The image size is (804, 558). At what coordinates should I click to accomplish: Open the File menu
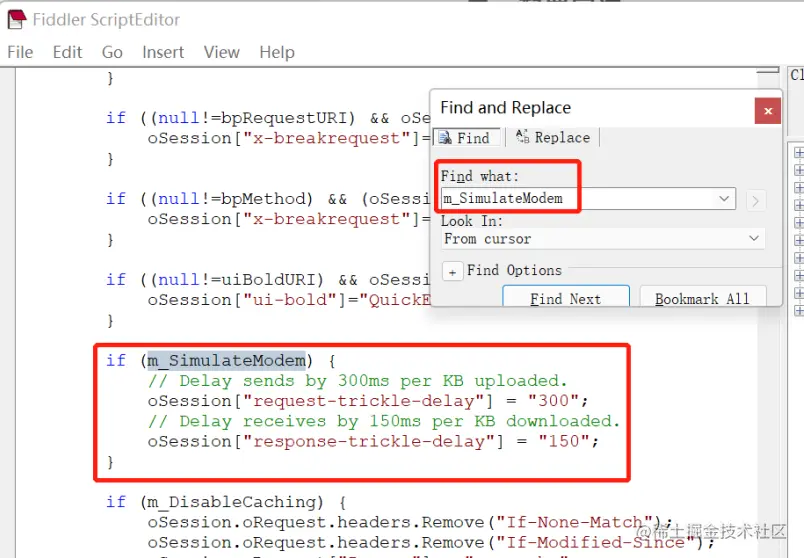(20, 52)
